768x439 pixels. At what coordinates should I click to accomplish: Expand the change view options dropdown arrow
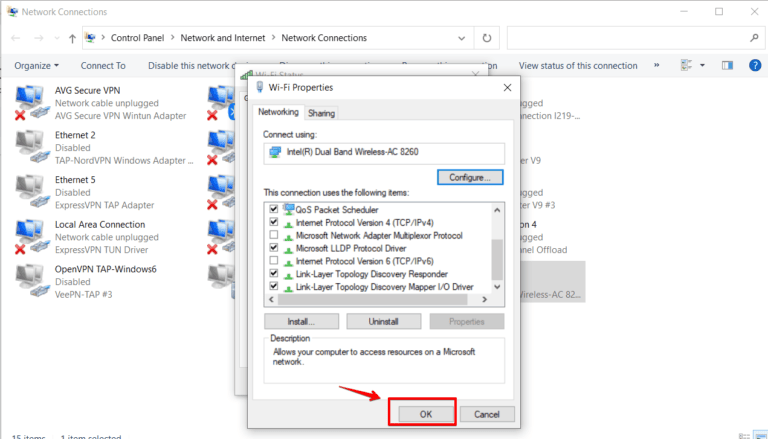702,66
